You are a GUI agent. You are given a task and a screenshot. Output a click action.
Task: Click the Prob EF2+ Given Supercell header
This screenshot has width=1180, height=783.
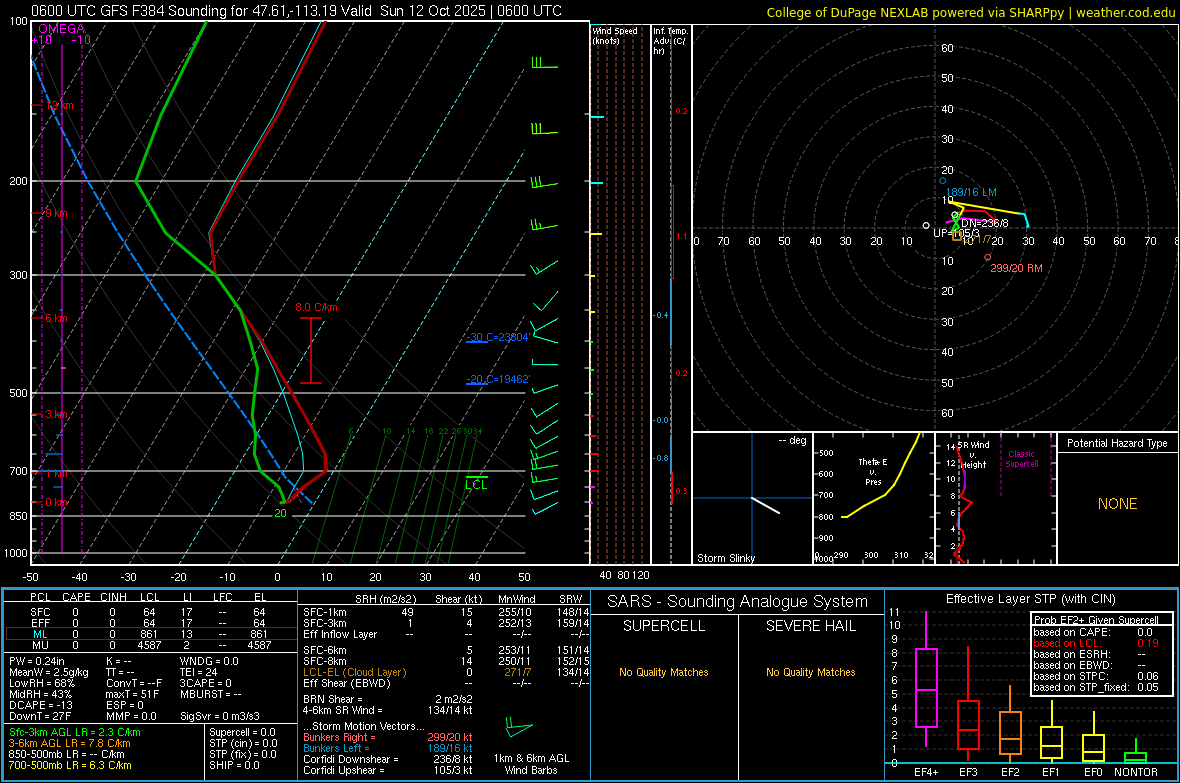pyautogui.click(x=1096, y=620)
